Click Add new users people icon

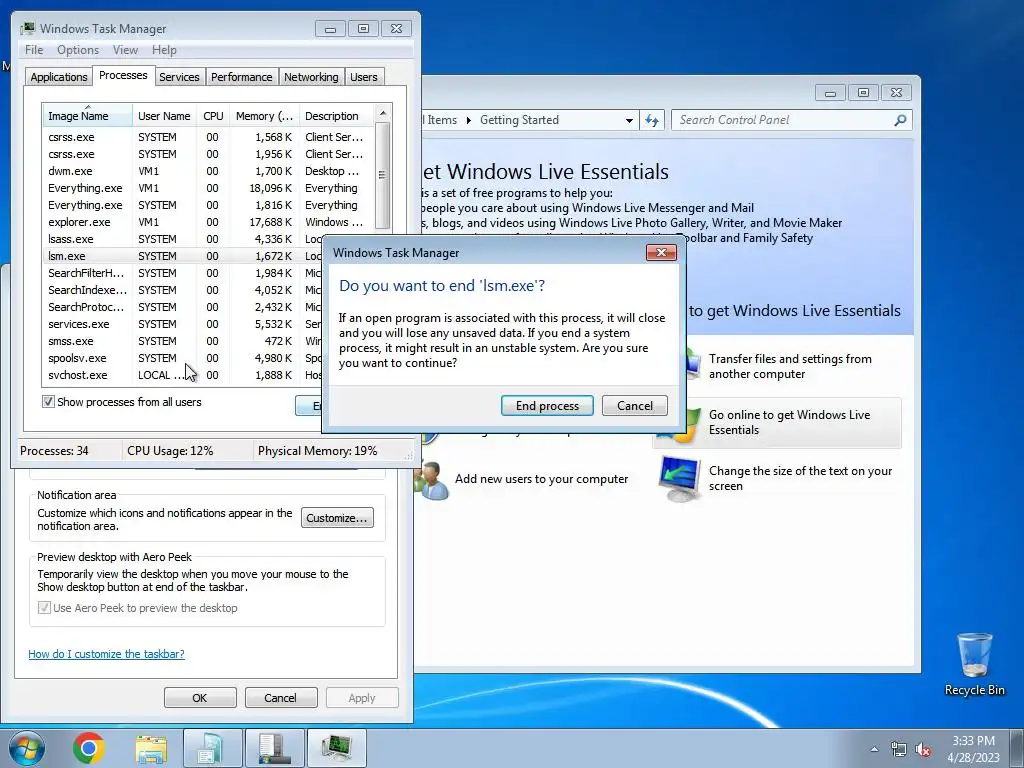(x=432, y=480)
